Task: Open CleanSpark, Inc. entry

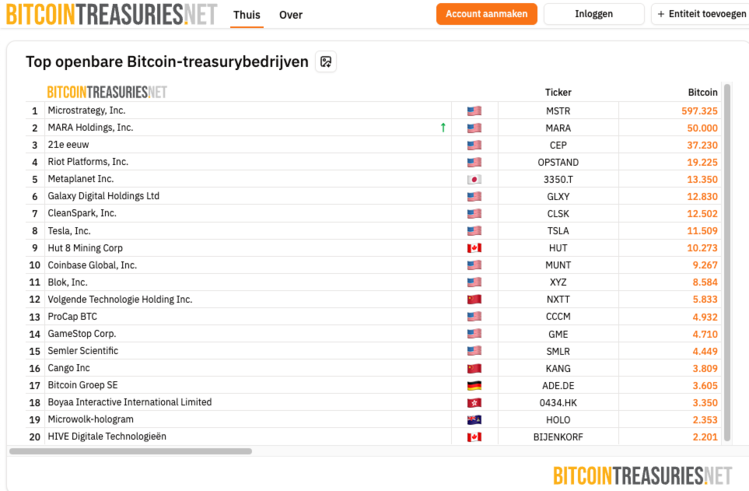Action: point(82,213)
